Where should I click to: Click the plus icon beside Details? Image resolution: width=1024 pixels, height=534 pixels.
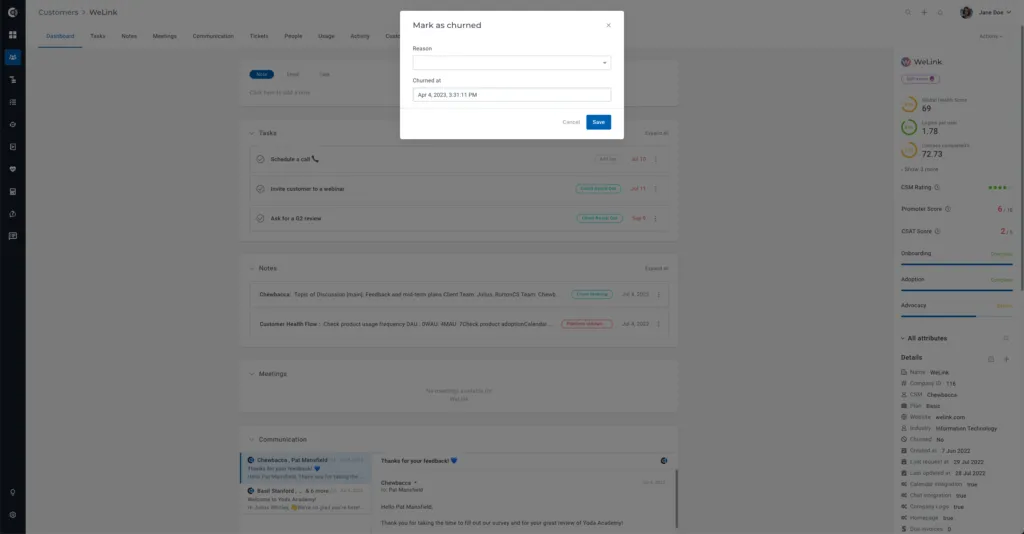coord(1006,359)
